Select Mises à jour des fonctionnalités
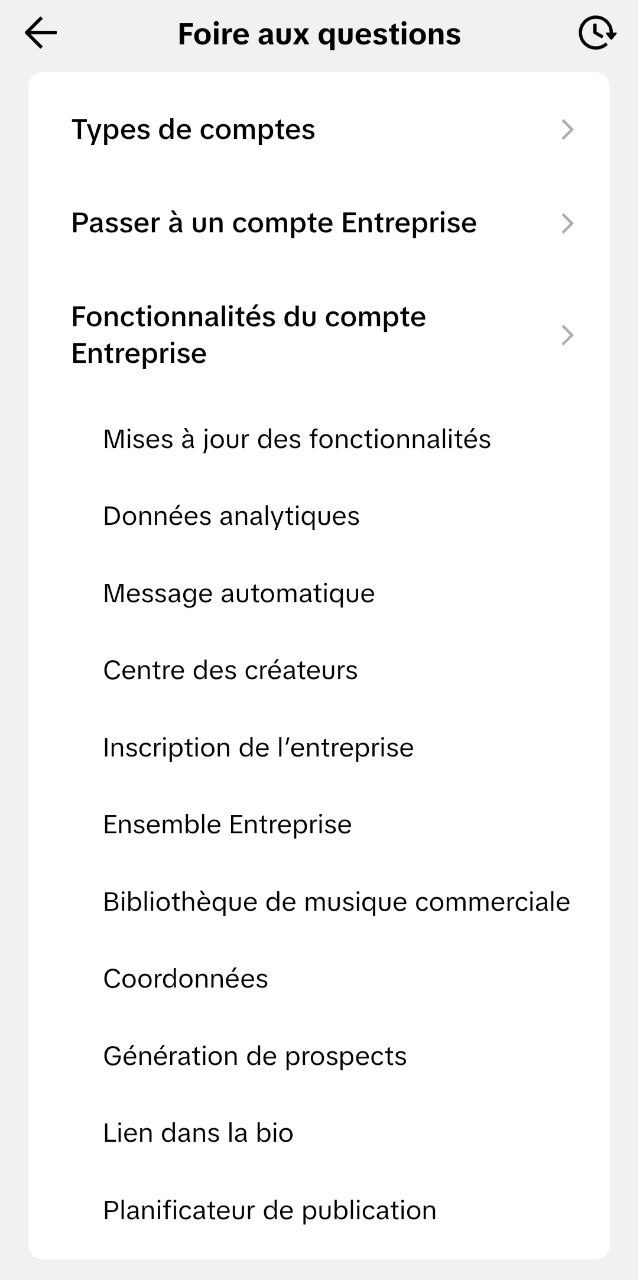Viewport: 638px width, 1280px height. click(296, 438)
